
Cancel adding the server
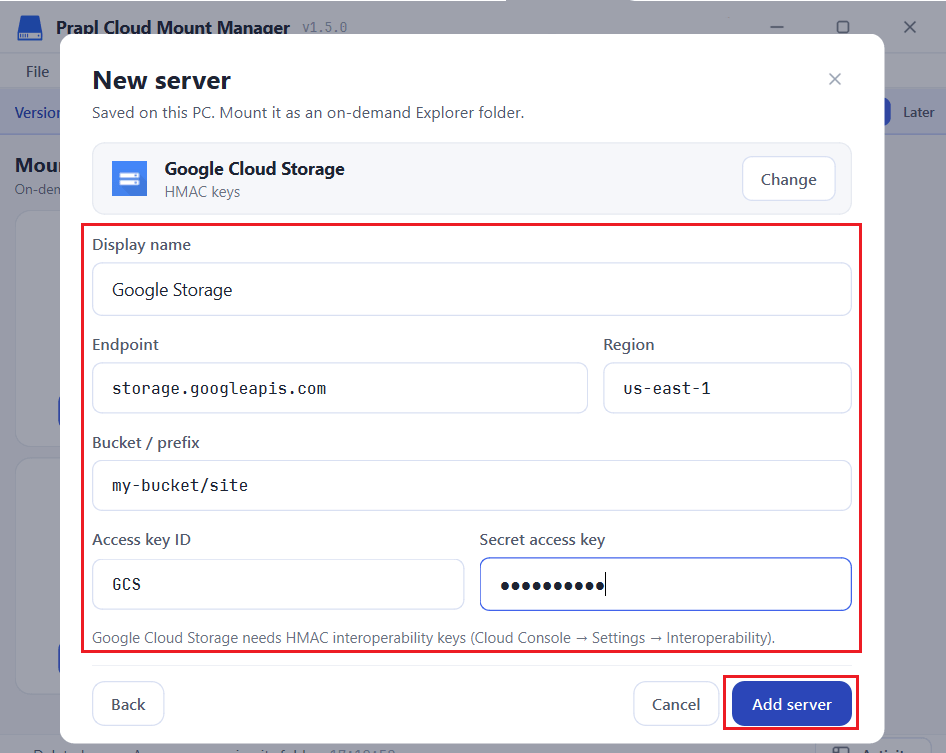point(676,704)
